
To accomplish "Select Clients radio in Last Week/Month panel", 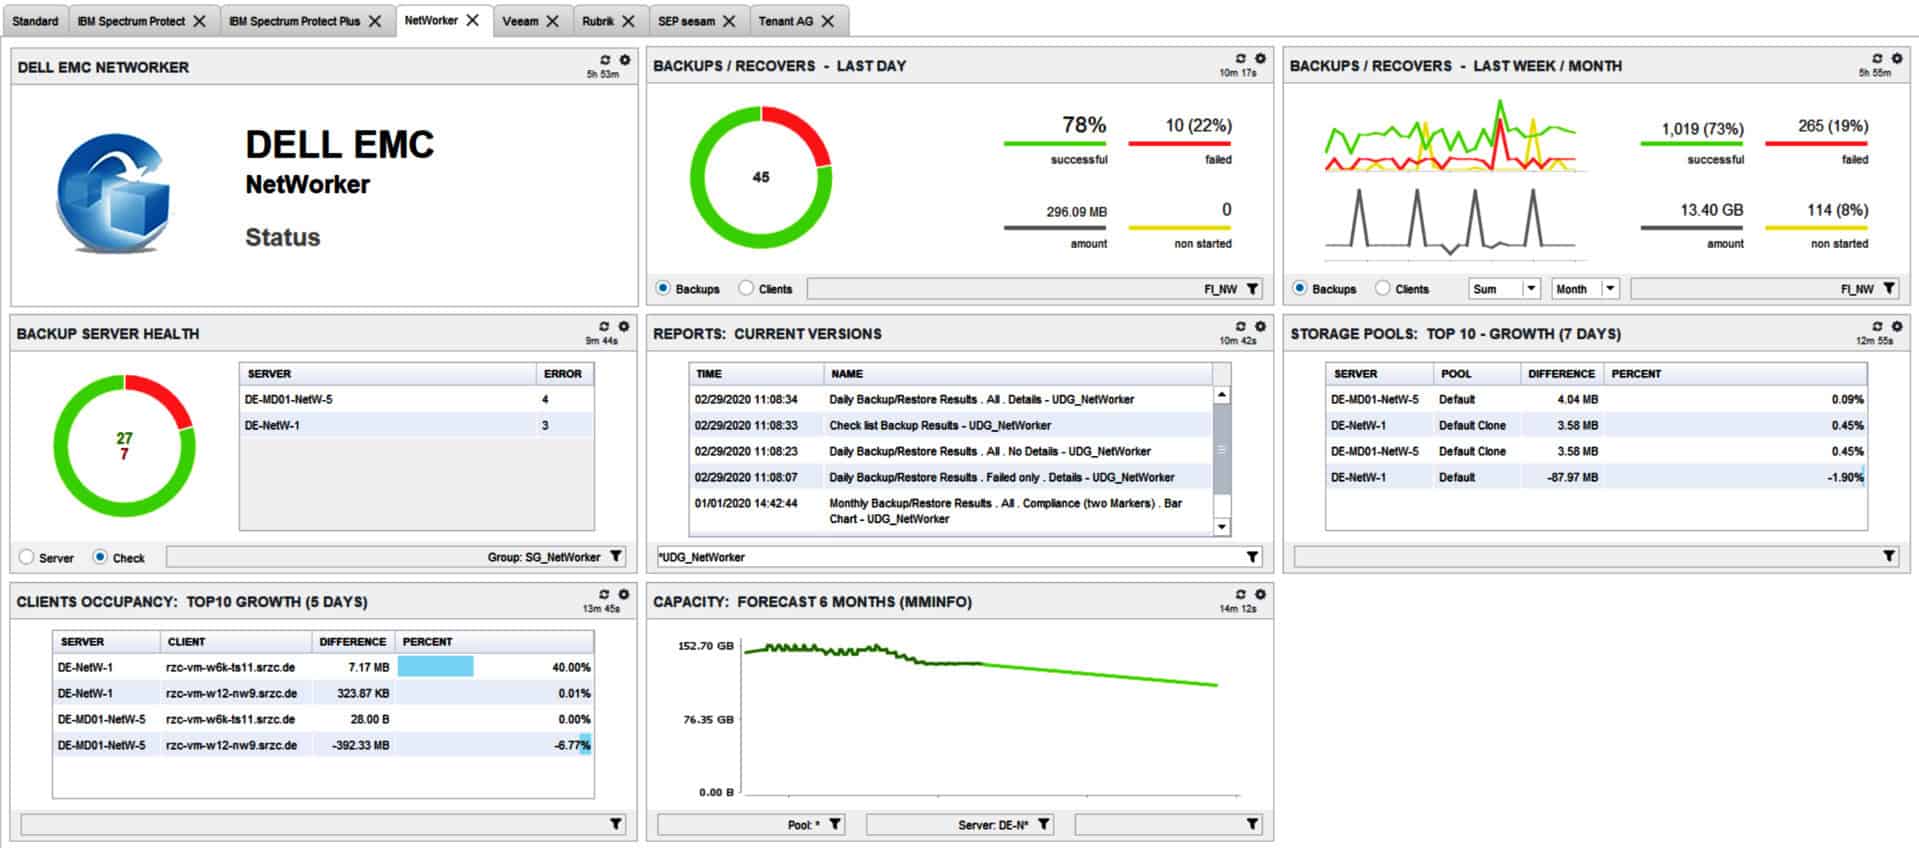I will point(1382,288).
